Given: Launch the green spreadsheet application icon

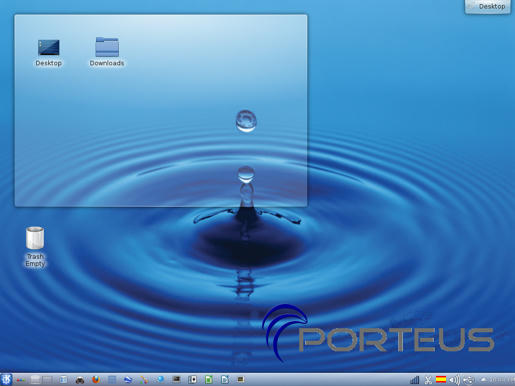Looking at the screenshot, I should pyautogui.click(x=209, y=380).
